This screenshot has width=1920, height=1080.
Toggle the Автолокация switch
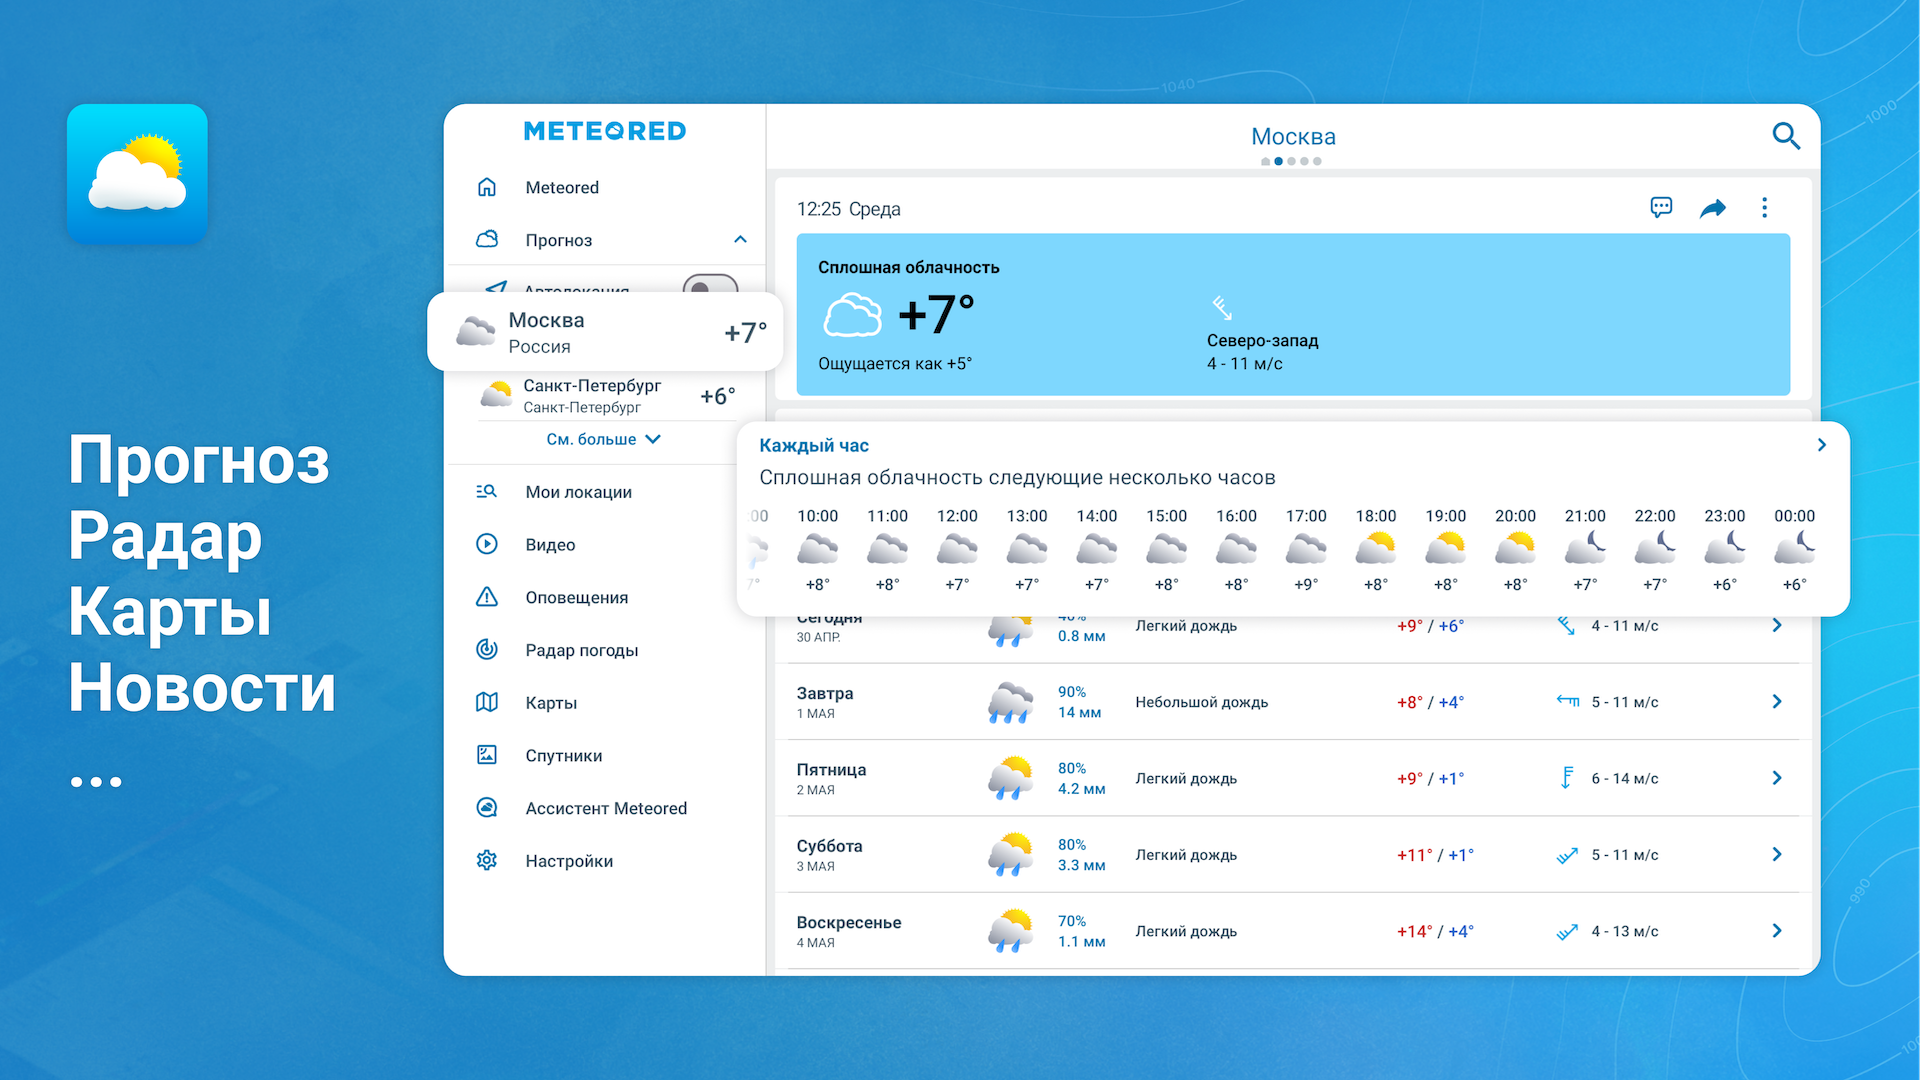[710, 284]
